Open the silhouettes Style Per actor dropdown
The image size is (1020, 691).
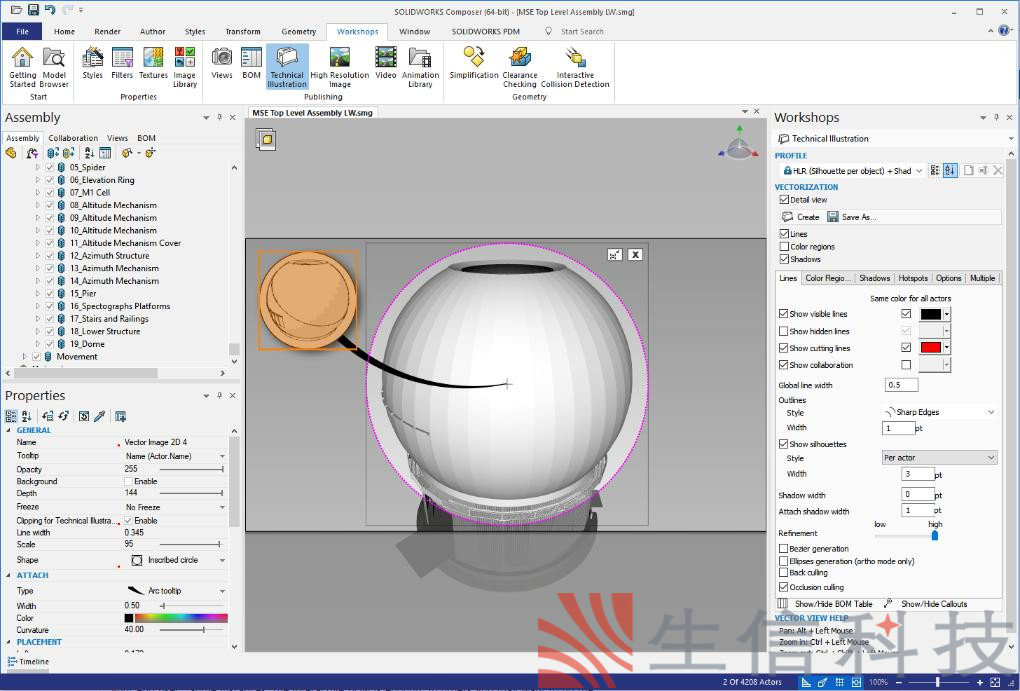939,458
